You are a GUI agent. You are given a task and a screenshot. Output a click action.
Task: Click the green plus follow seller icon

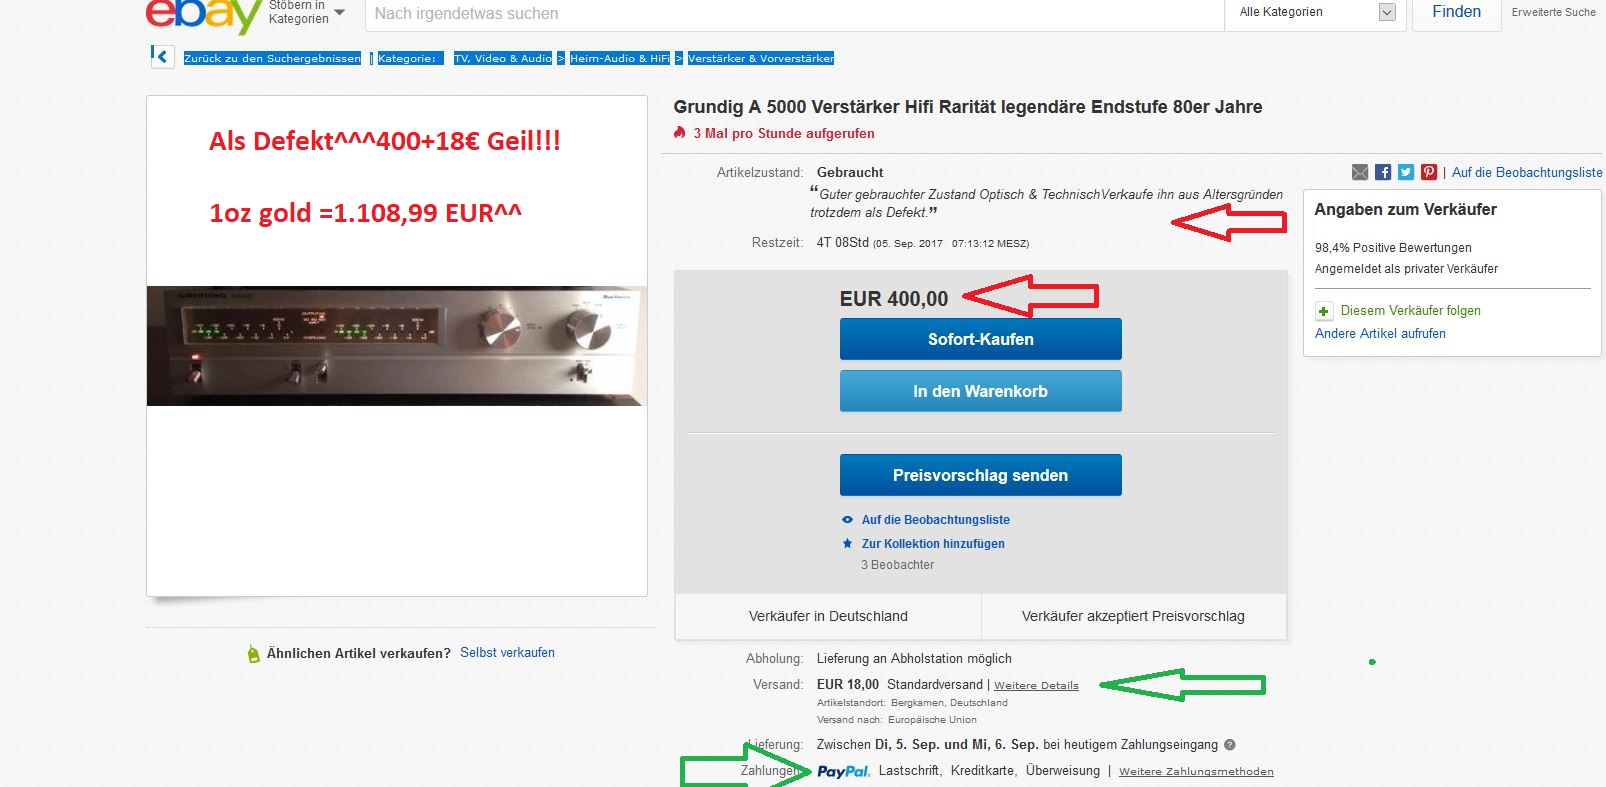click(1323, 311)
